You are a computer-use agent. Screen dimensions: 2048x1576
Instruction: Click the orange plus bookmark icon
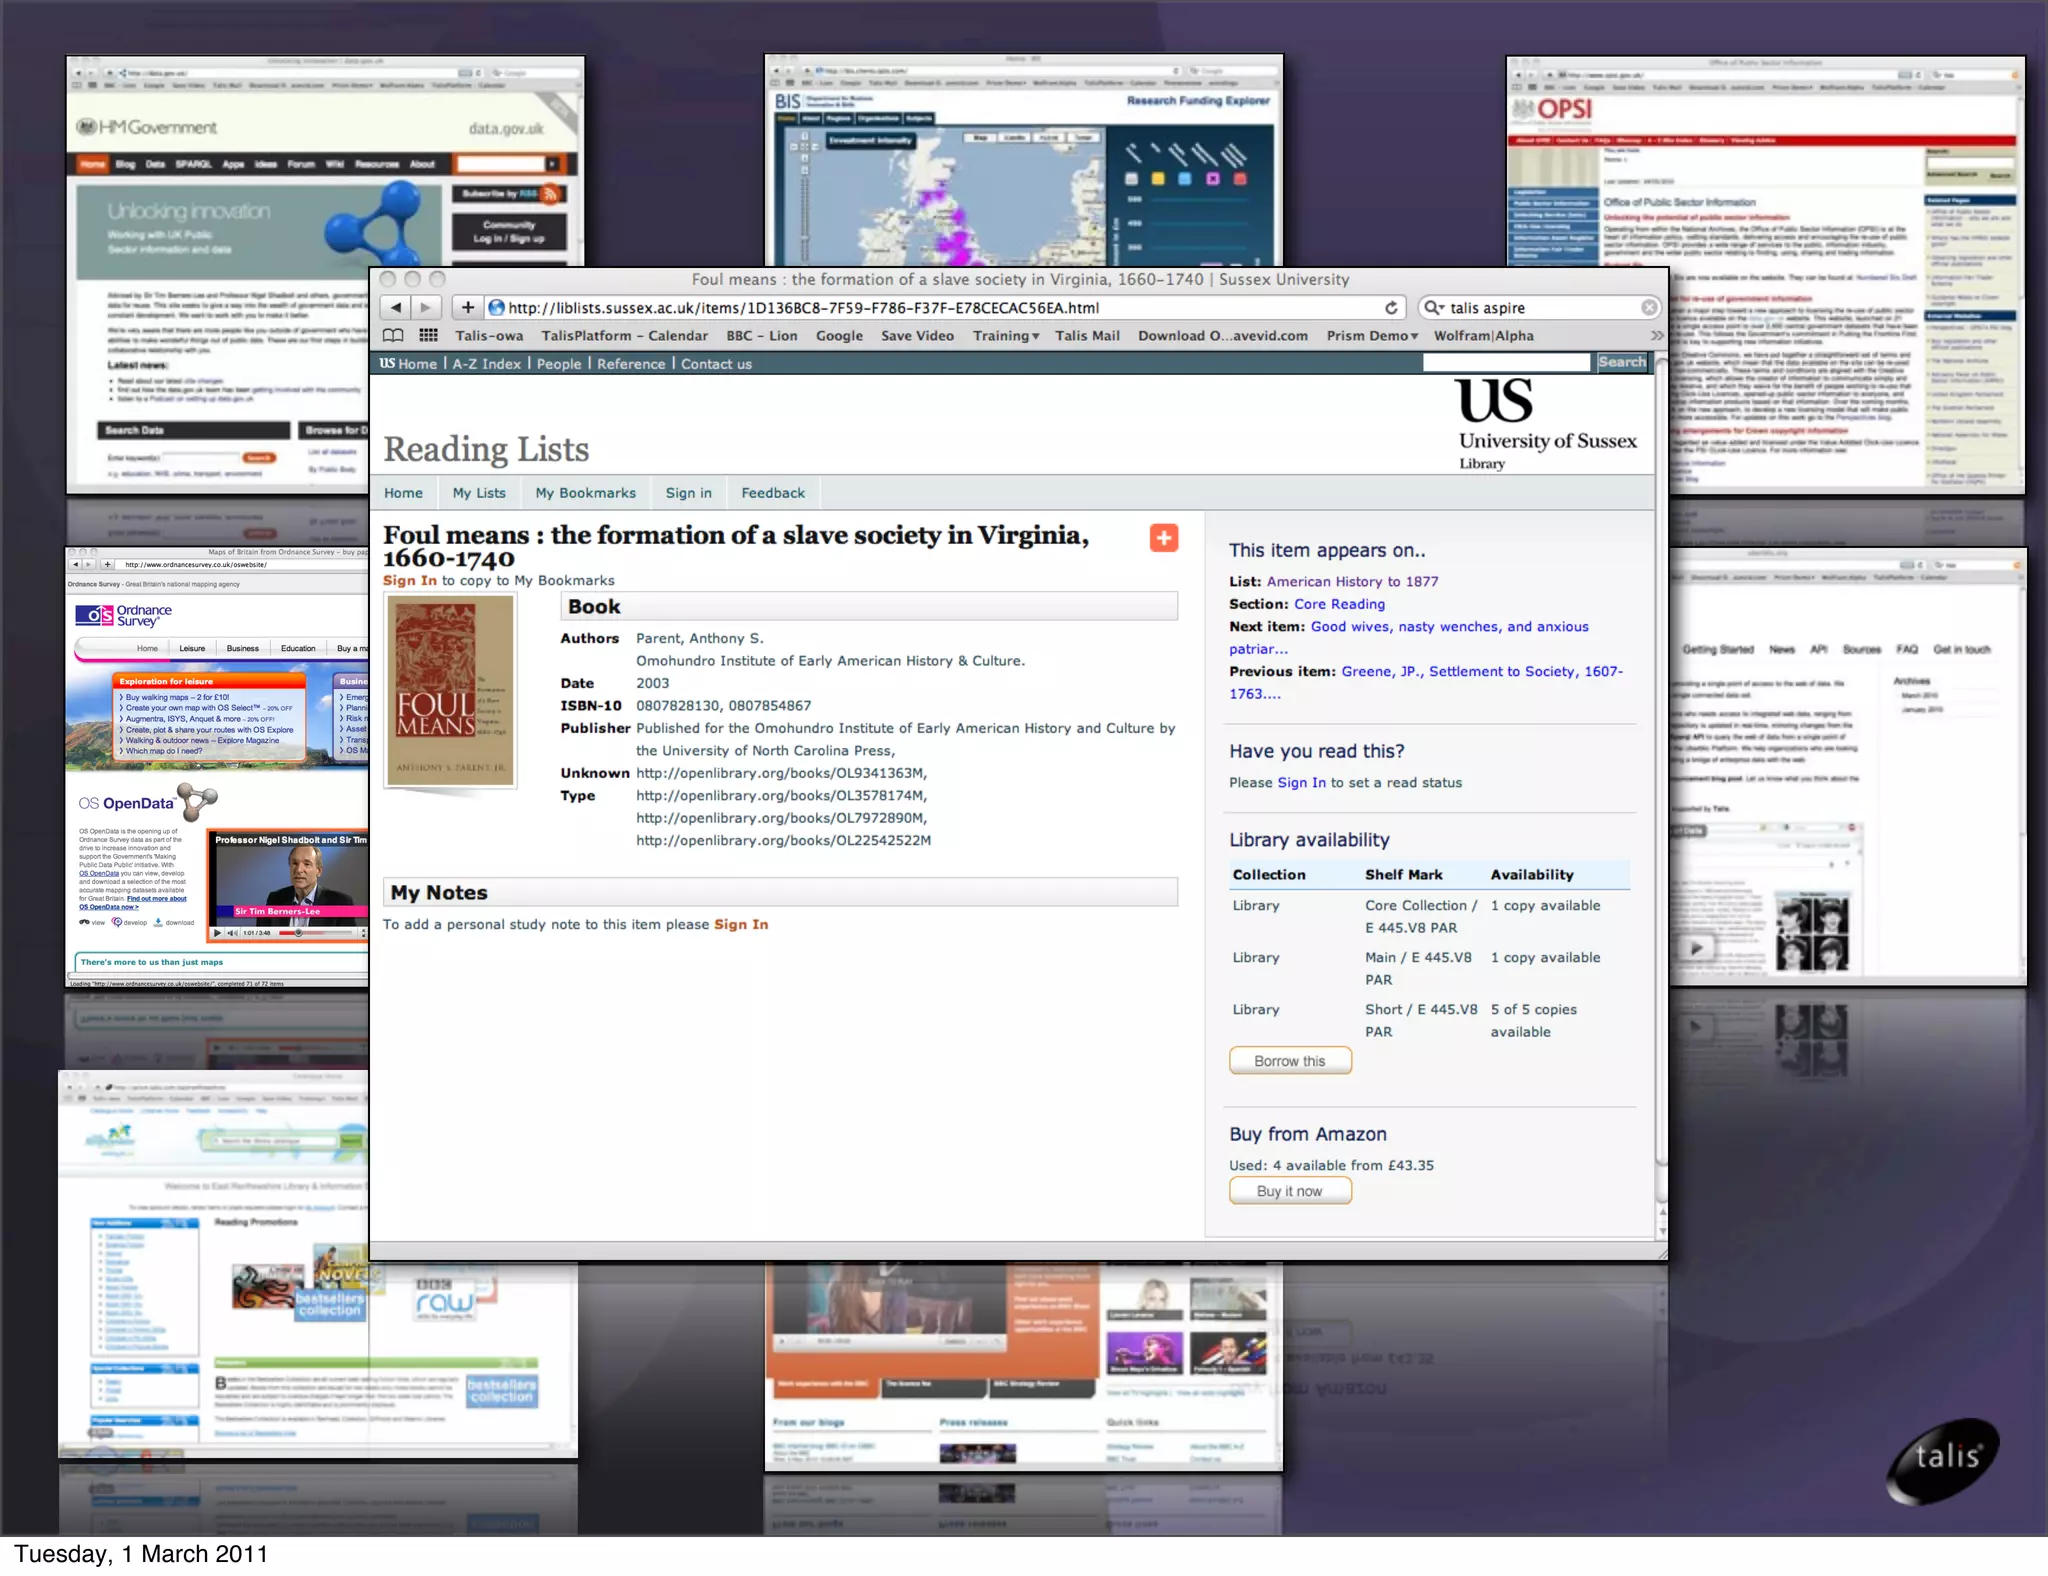(x=1163, y=538)
